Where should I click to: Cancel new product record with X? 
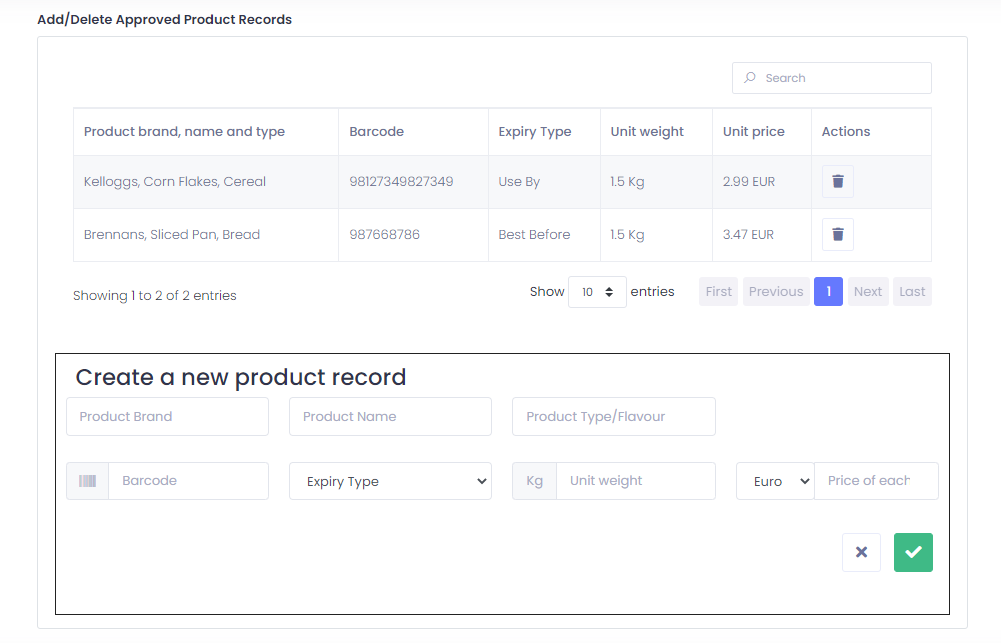[861, 552]
